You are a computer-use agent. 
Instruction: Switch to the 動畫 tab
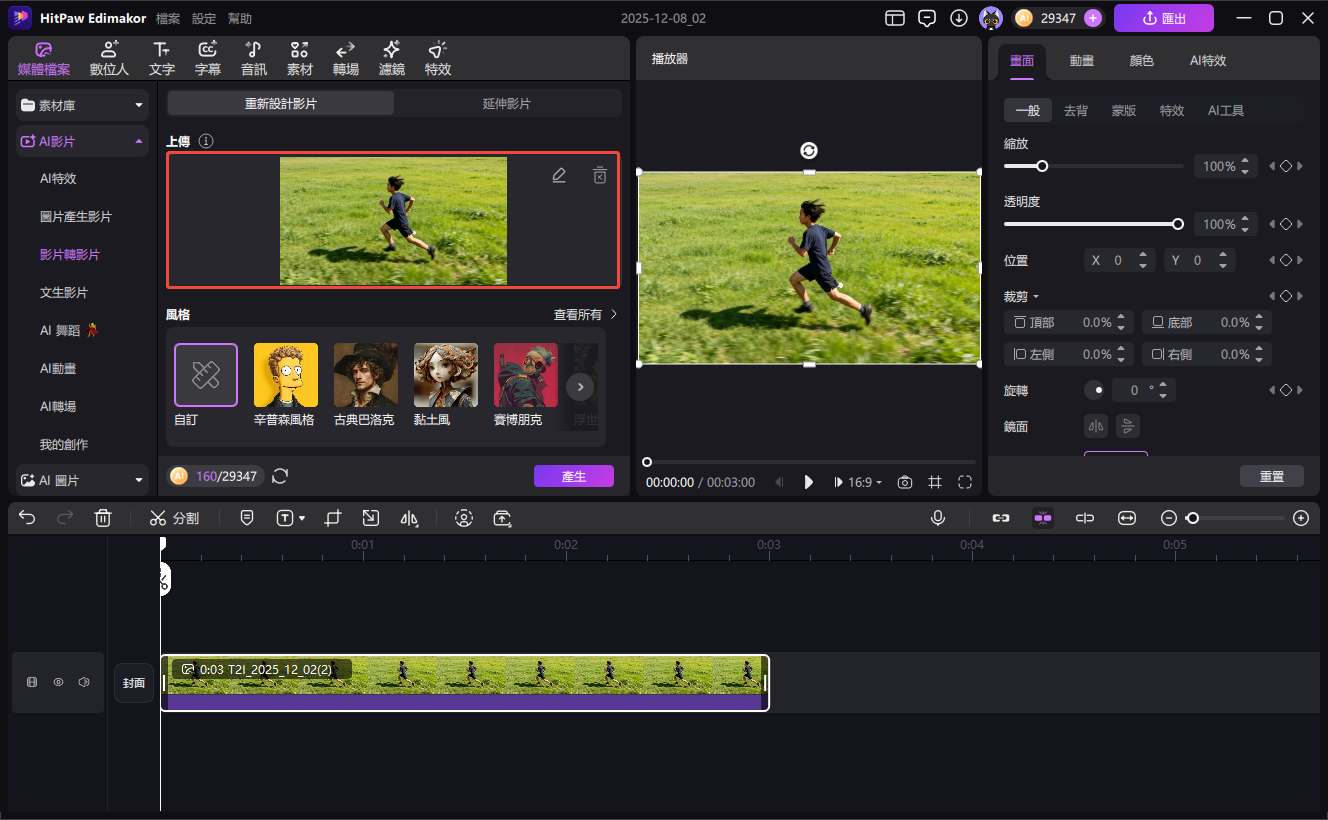coord(1081,61)
